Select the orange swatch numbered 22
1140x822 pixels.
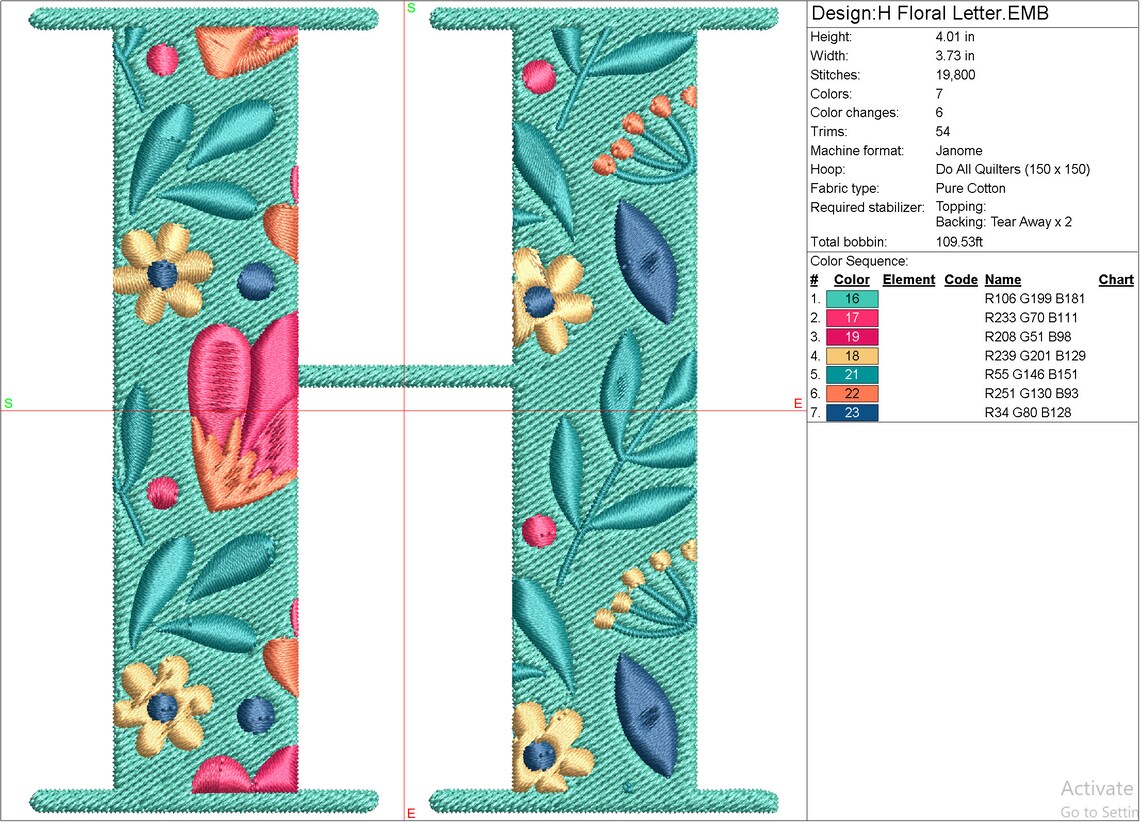[x=851, y=394]
